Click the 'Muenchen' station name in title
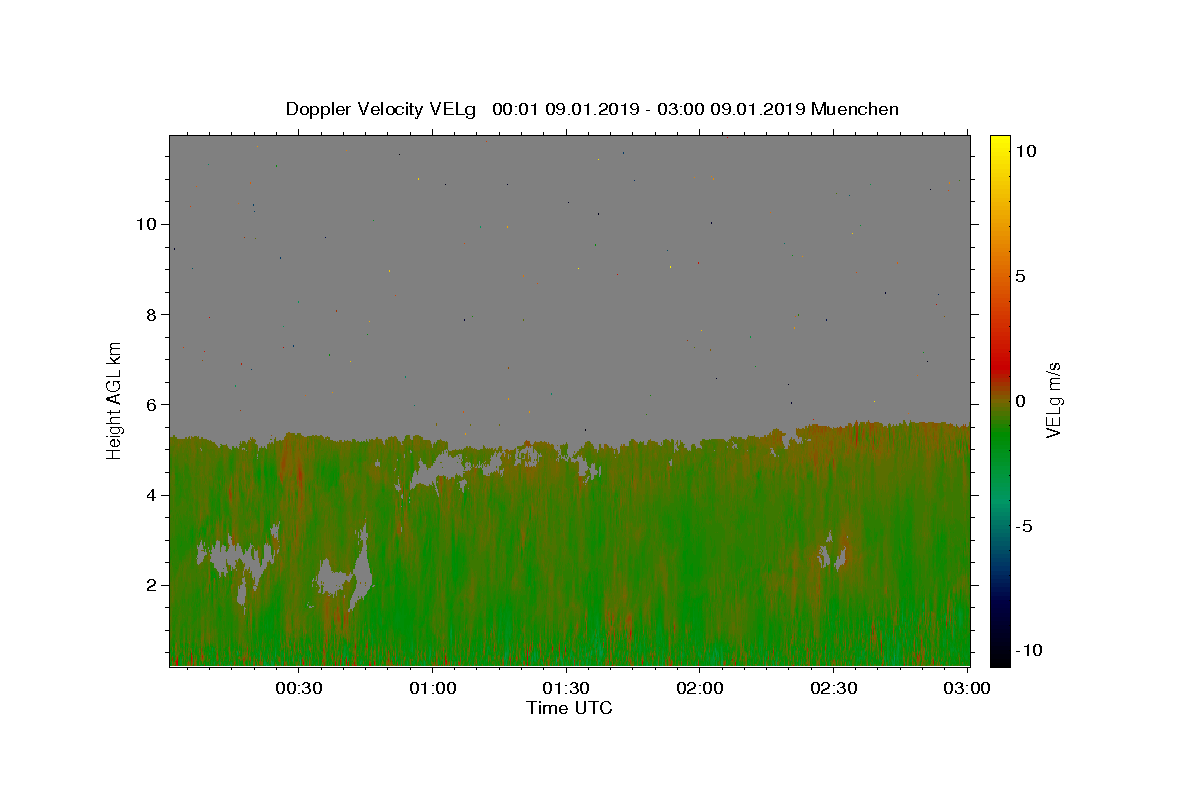 [x=855, y=109]
